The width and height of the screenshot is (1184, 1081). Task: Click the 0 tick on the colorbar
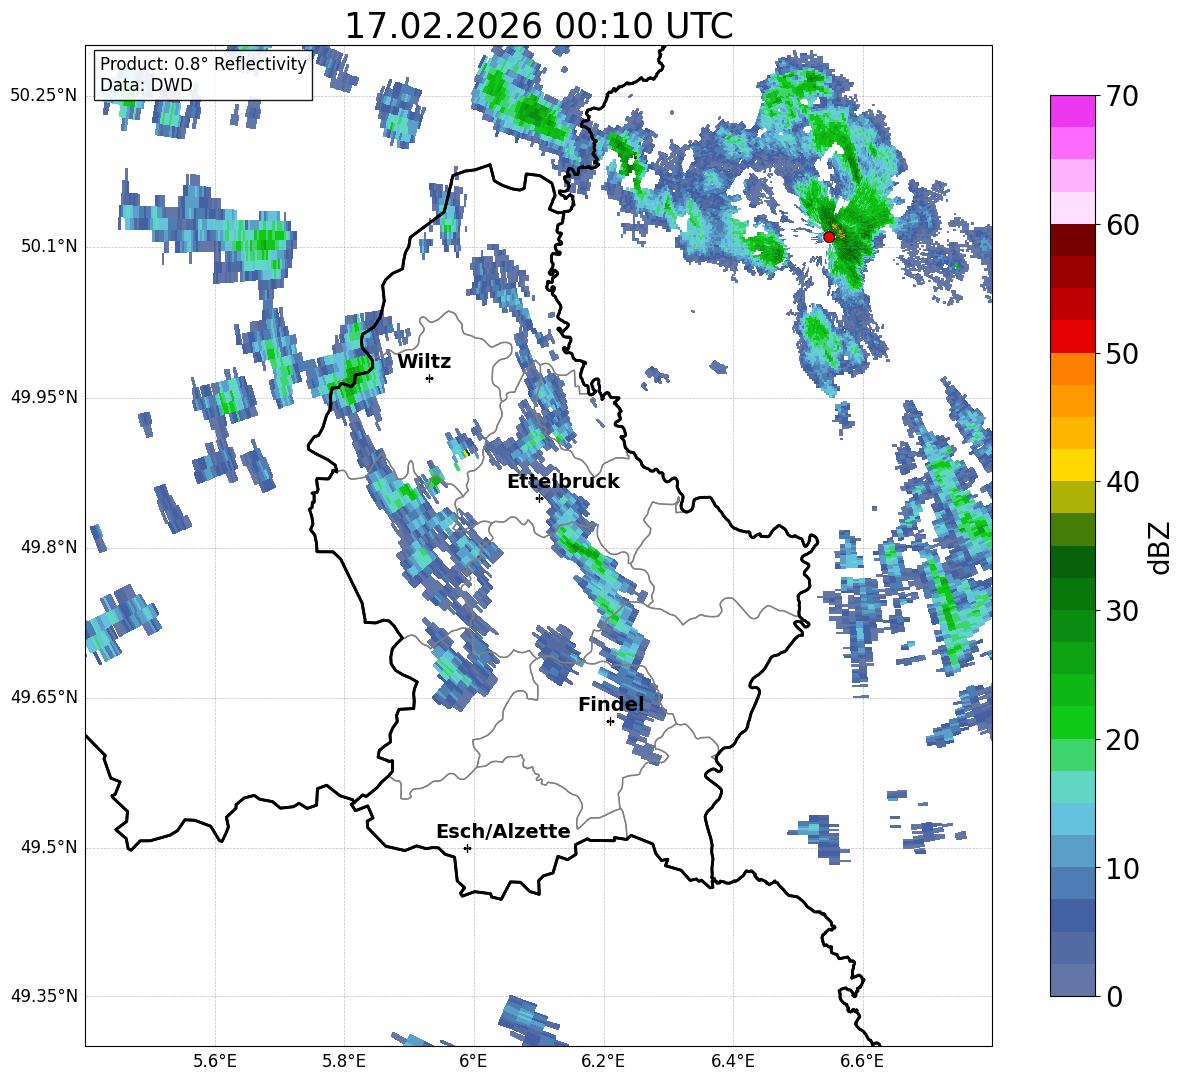coord(1114,996)
